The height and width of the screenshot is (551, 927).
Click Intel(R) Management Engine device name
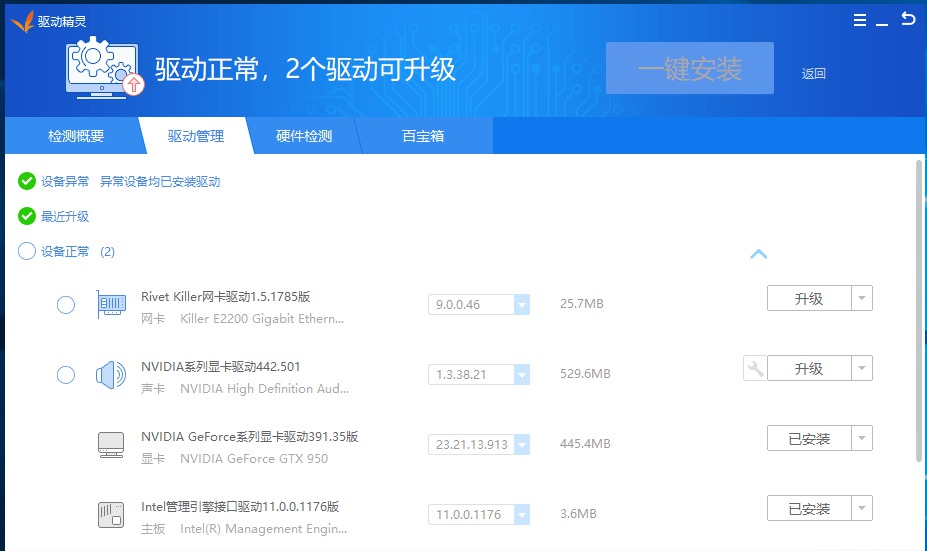(x=264, y=529)
